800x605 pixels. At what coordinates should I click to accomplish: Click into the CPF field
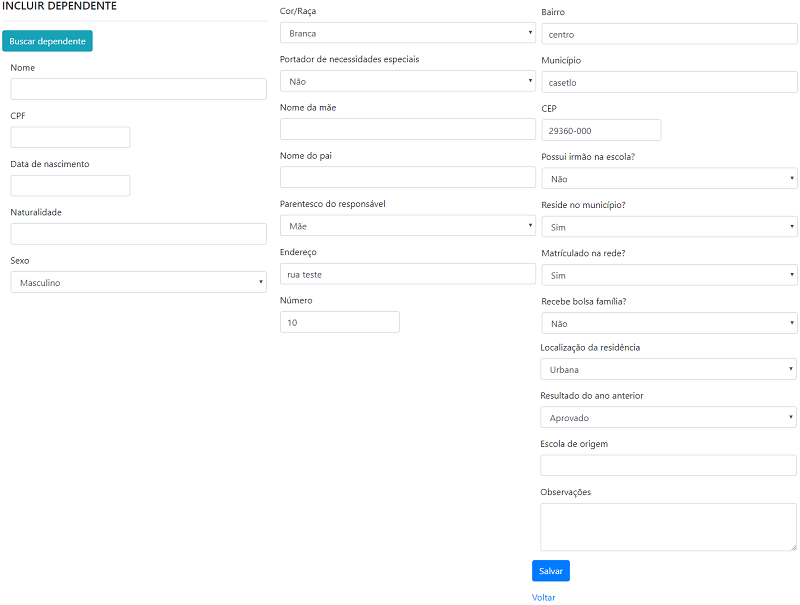click(x=70, y=137)
